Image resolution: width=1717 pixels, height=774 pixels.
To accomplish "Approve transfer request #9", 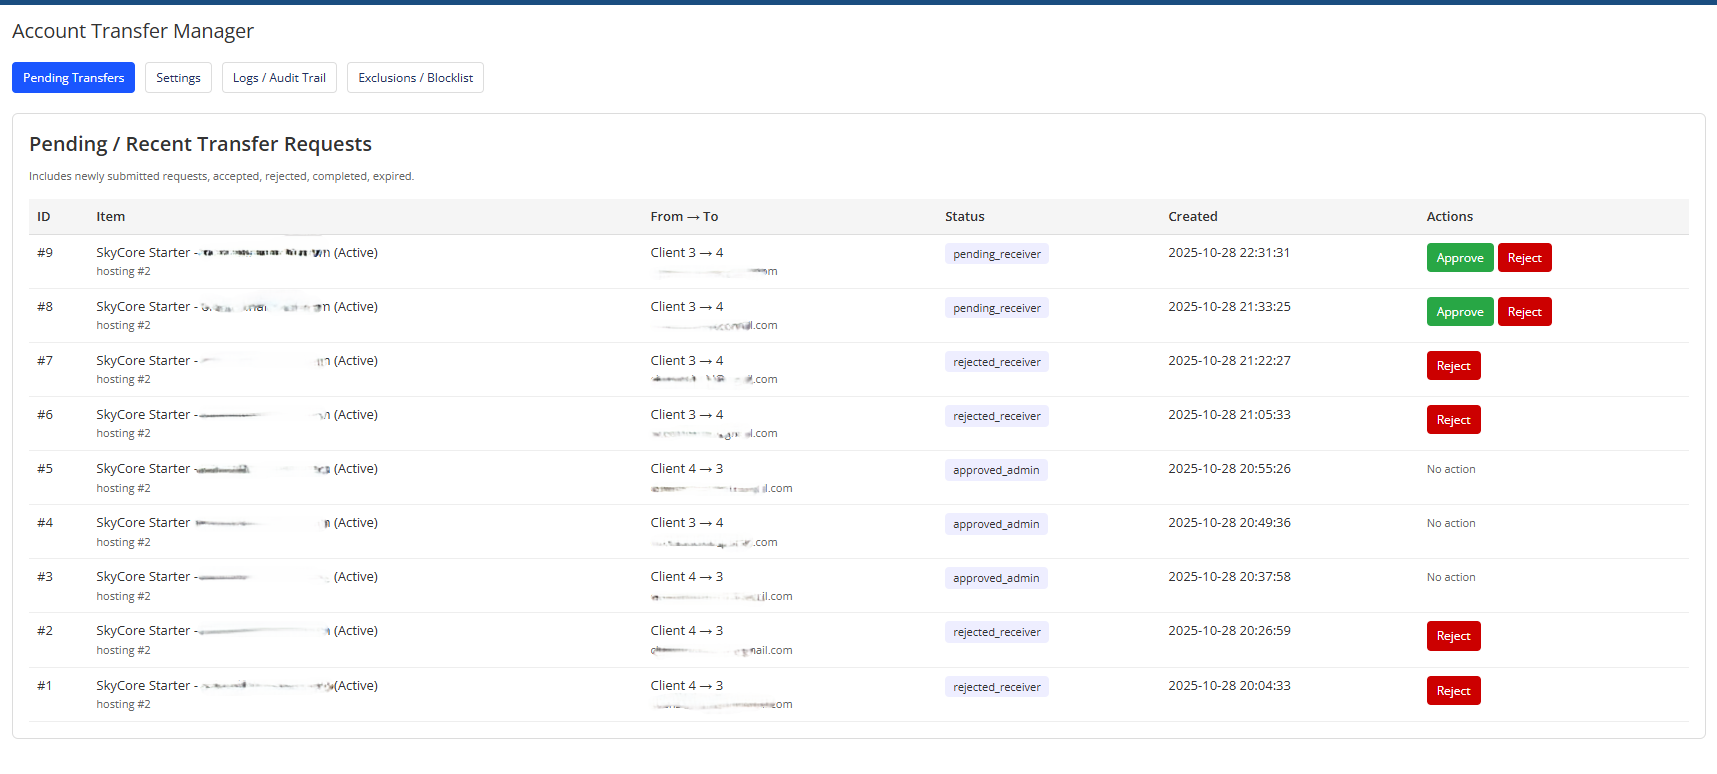I will tap(1459, 258).
